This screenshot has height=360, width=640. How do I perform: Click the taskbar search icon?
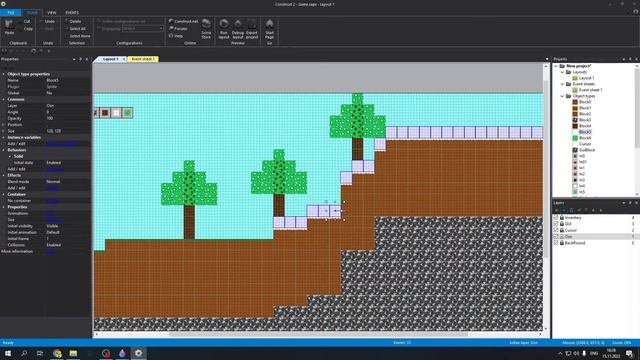pyautogui.click(x=24, y=353)
